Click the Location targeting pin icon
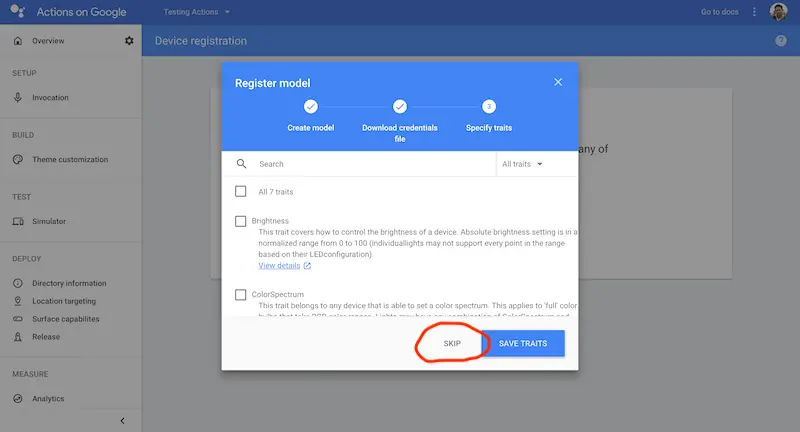Viewport: 800px width, 432px height. click(x=18, y=301)
